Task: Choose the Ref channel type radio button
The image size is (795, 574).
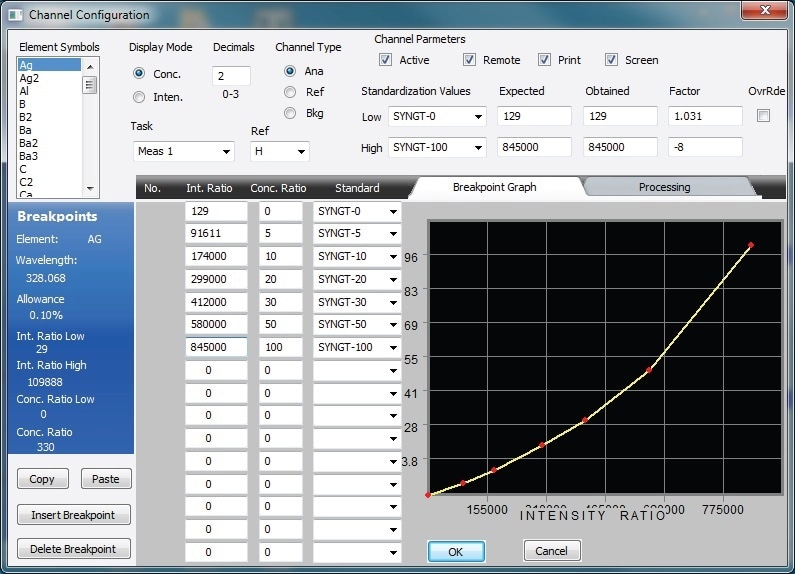Action: [x=290, y=92]
